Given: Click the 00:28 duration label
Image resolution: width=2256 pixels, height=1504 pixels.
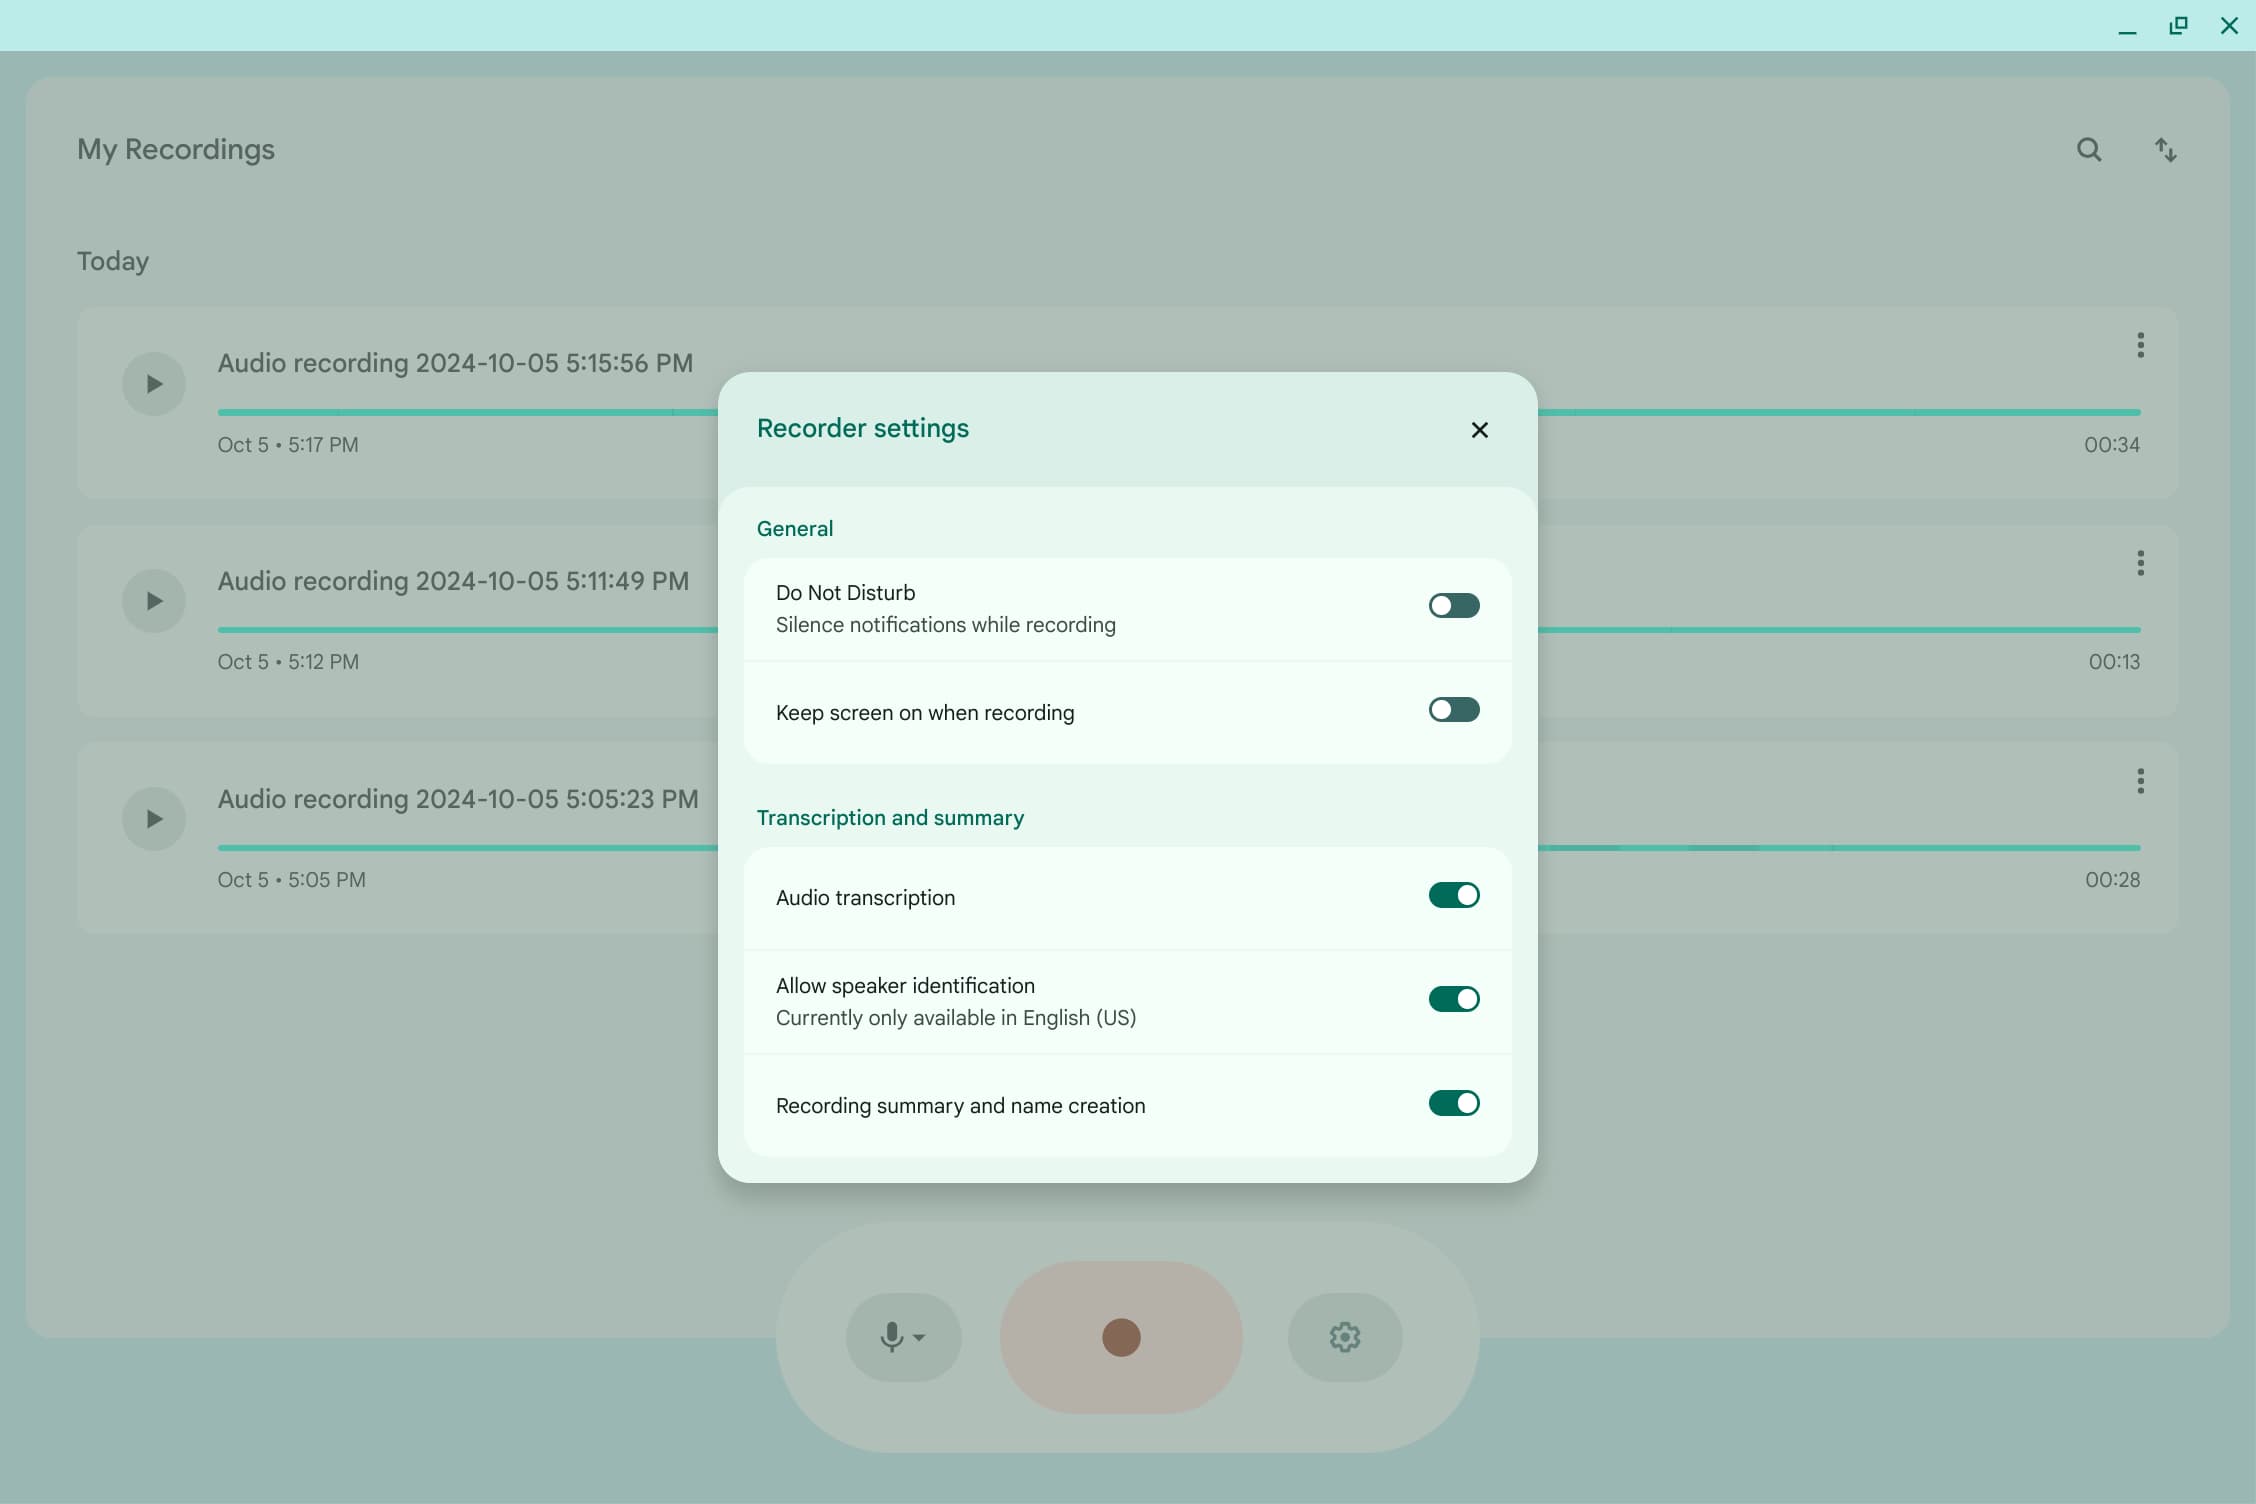Looking at the screenshot, I should pyautogui.click(x=2112, y=880).
